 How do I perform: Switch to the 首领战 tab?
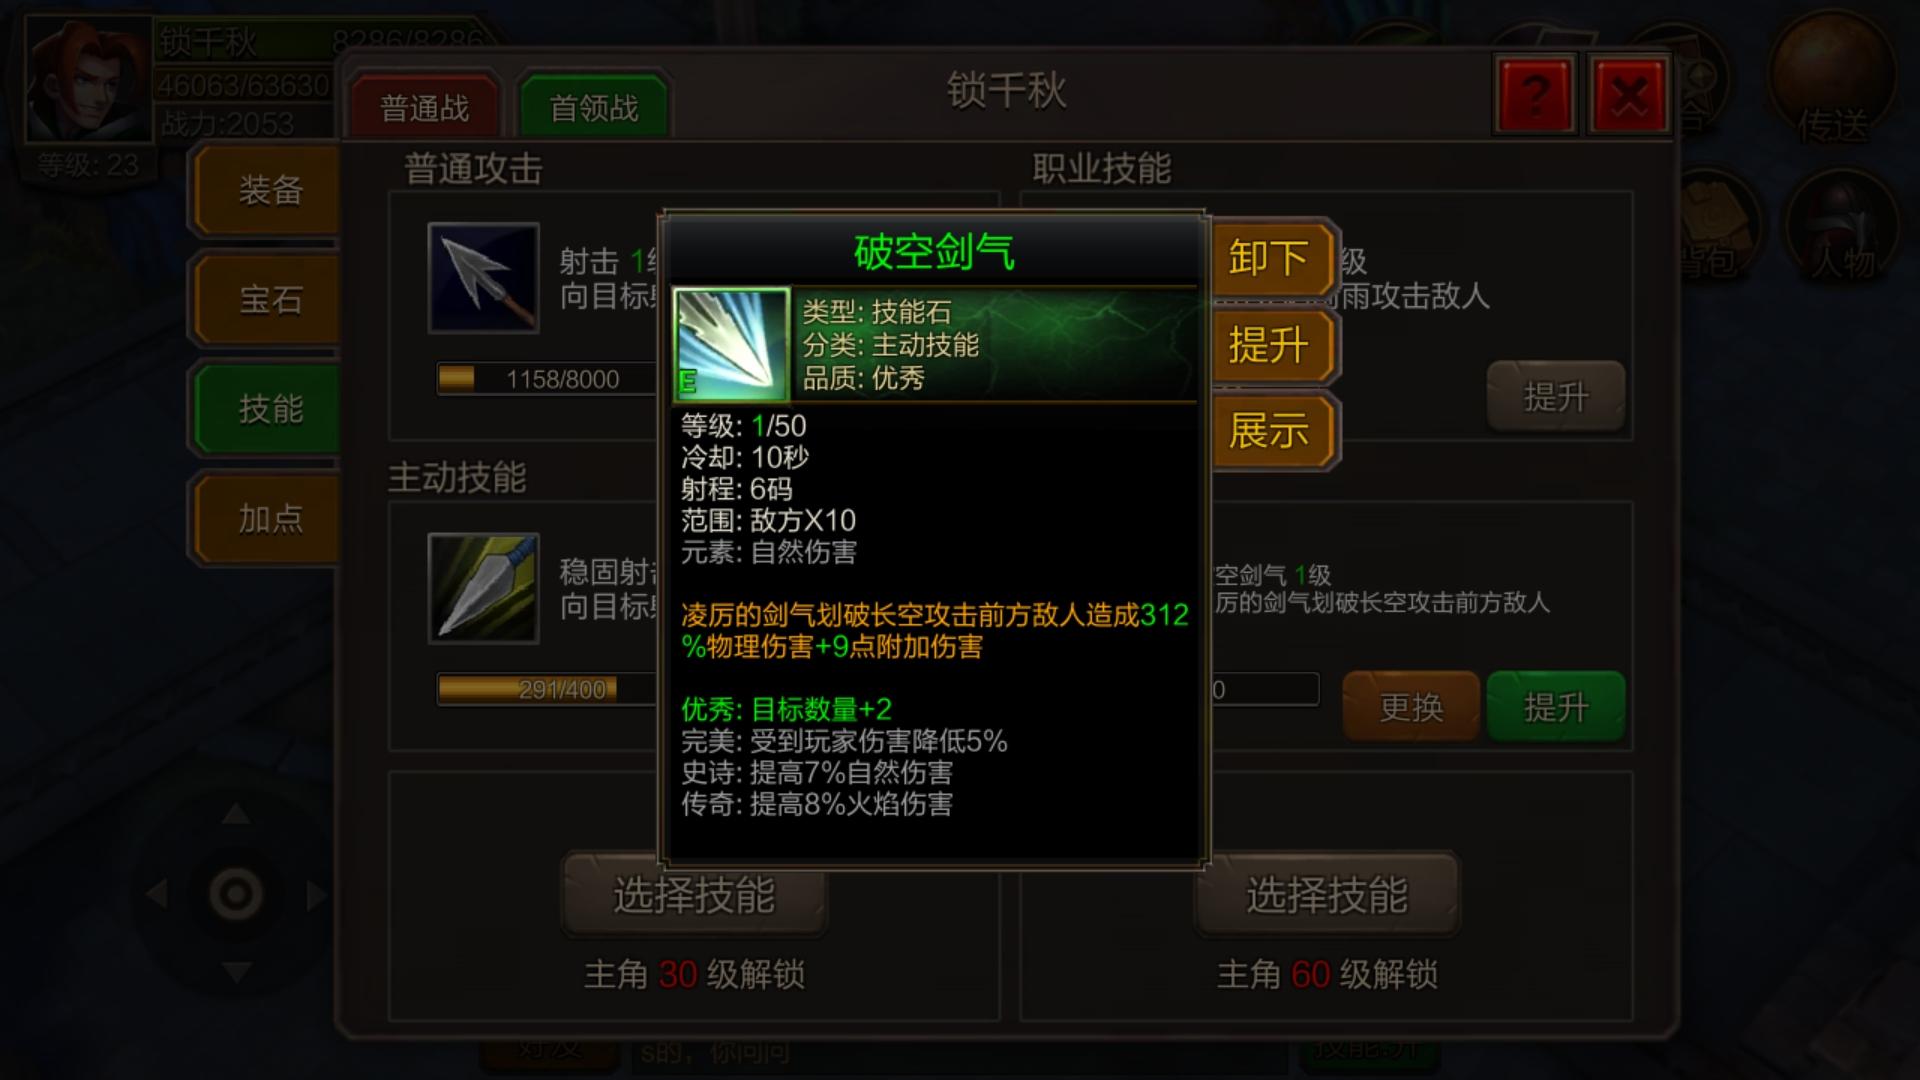[x=594, y=107]
